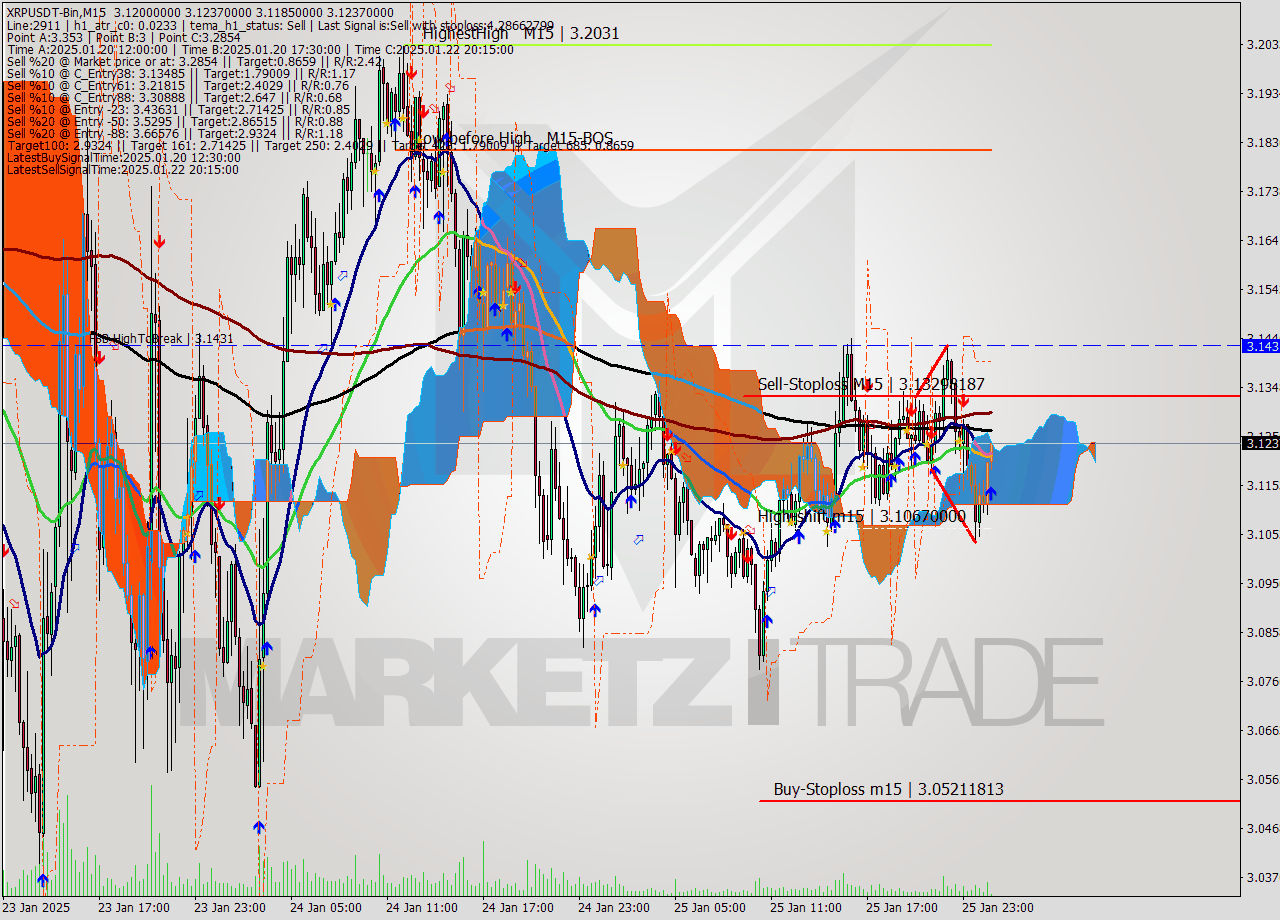Click the '25 Jan 17:00' time axis label

click(901, 908)
